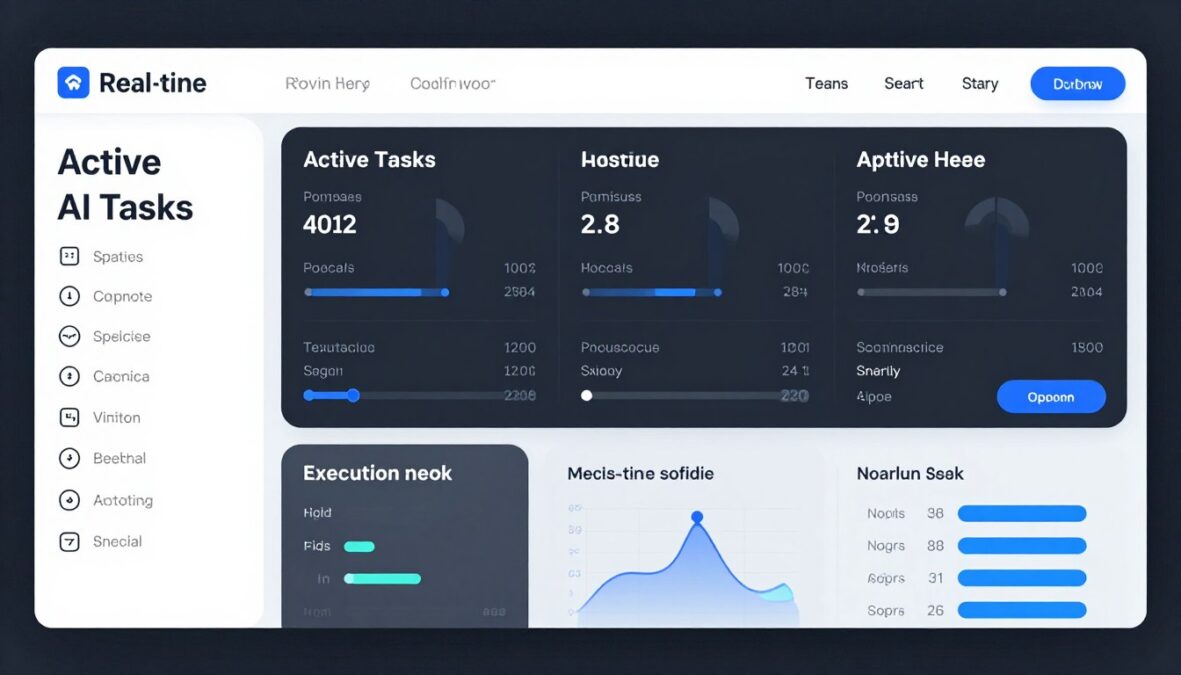Screen dimensions: 1181x675
Task: Click the Pocusoocue row label
Action: [620, 347]
